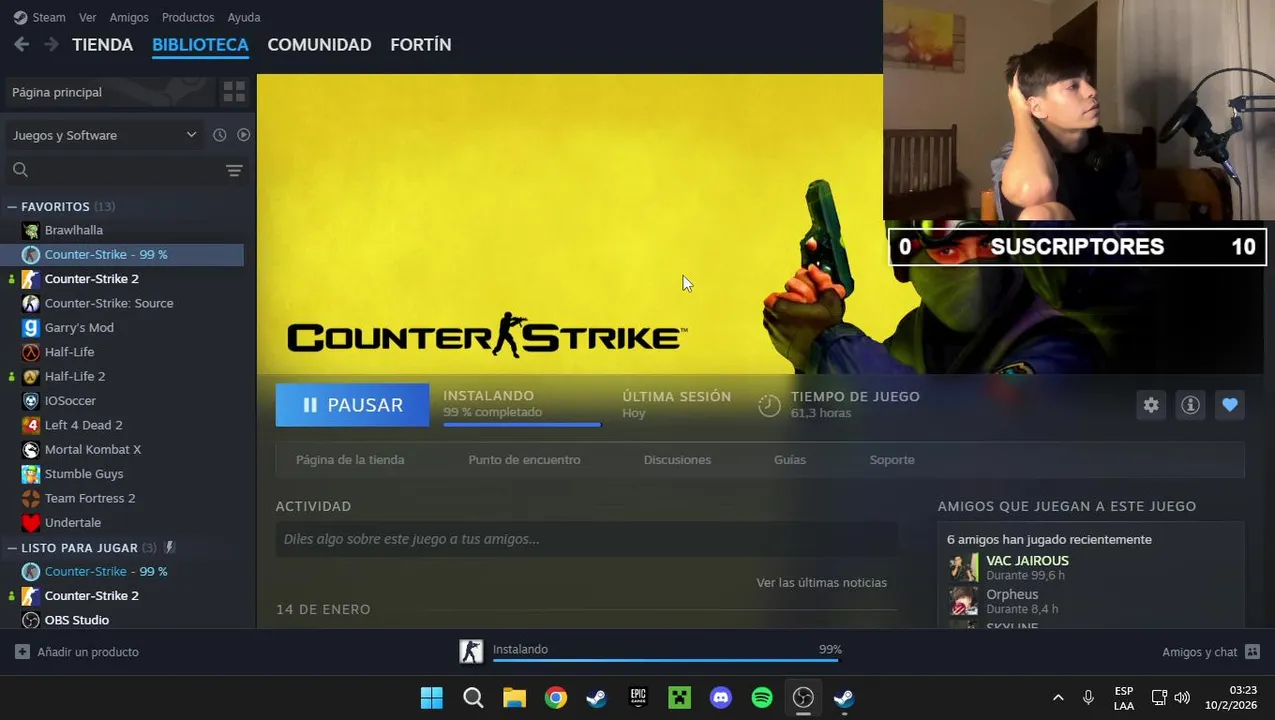Collapse the FAVORITOS category
The width and height of the screenshot is (1275, 720).
tap(12, 207)
